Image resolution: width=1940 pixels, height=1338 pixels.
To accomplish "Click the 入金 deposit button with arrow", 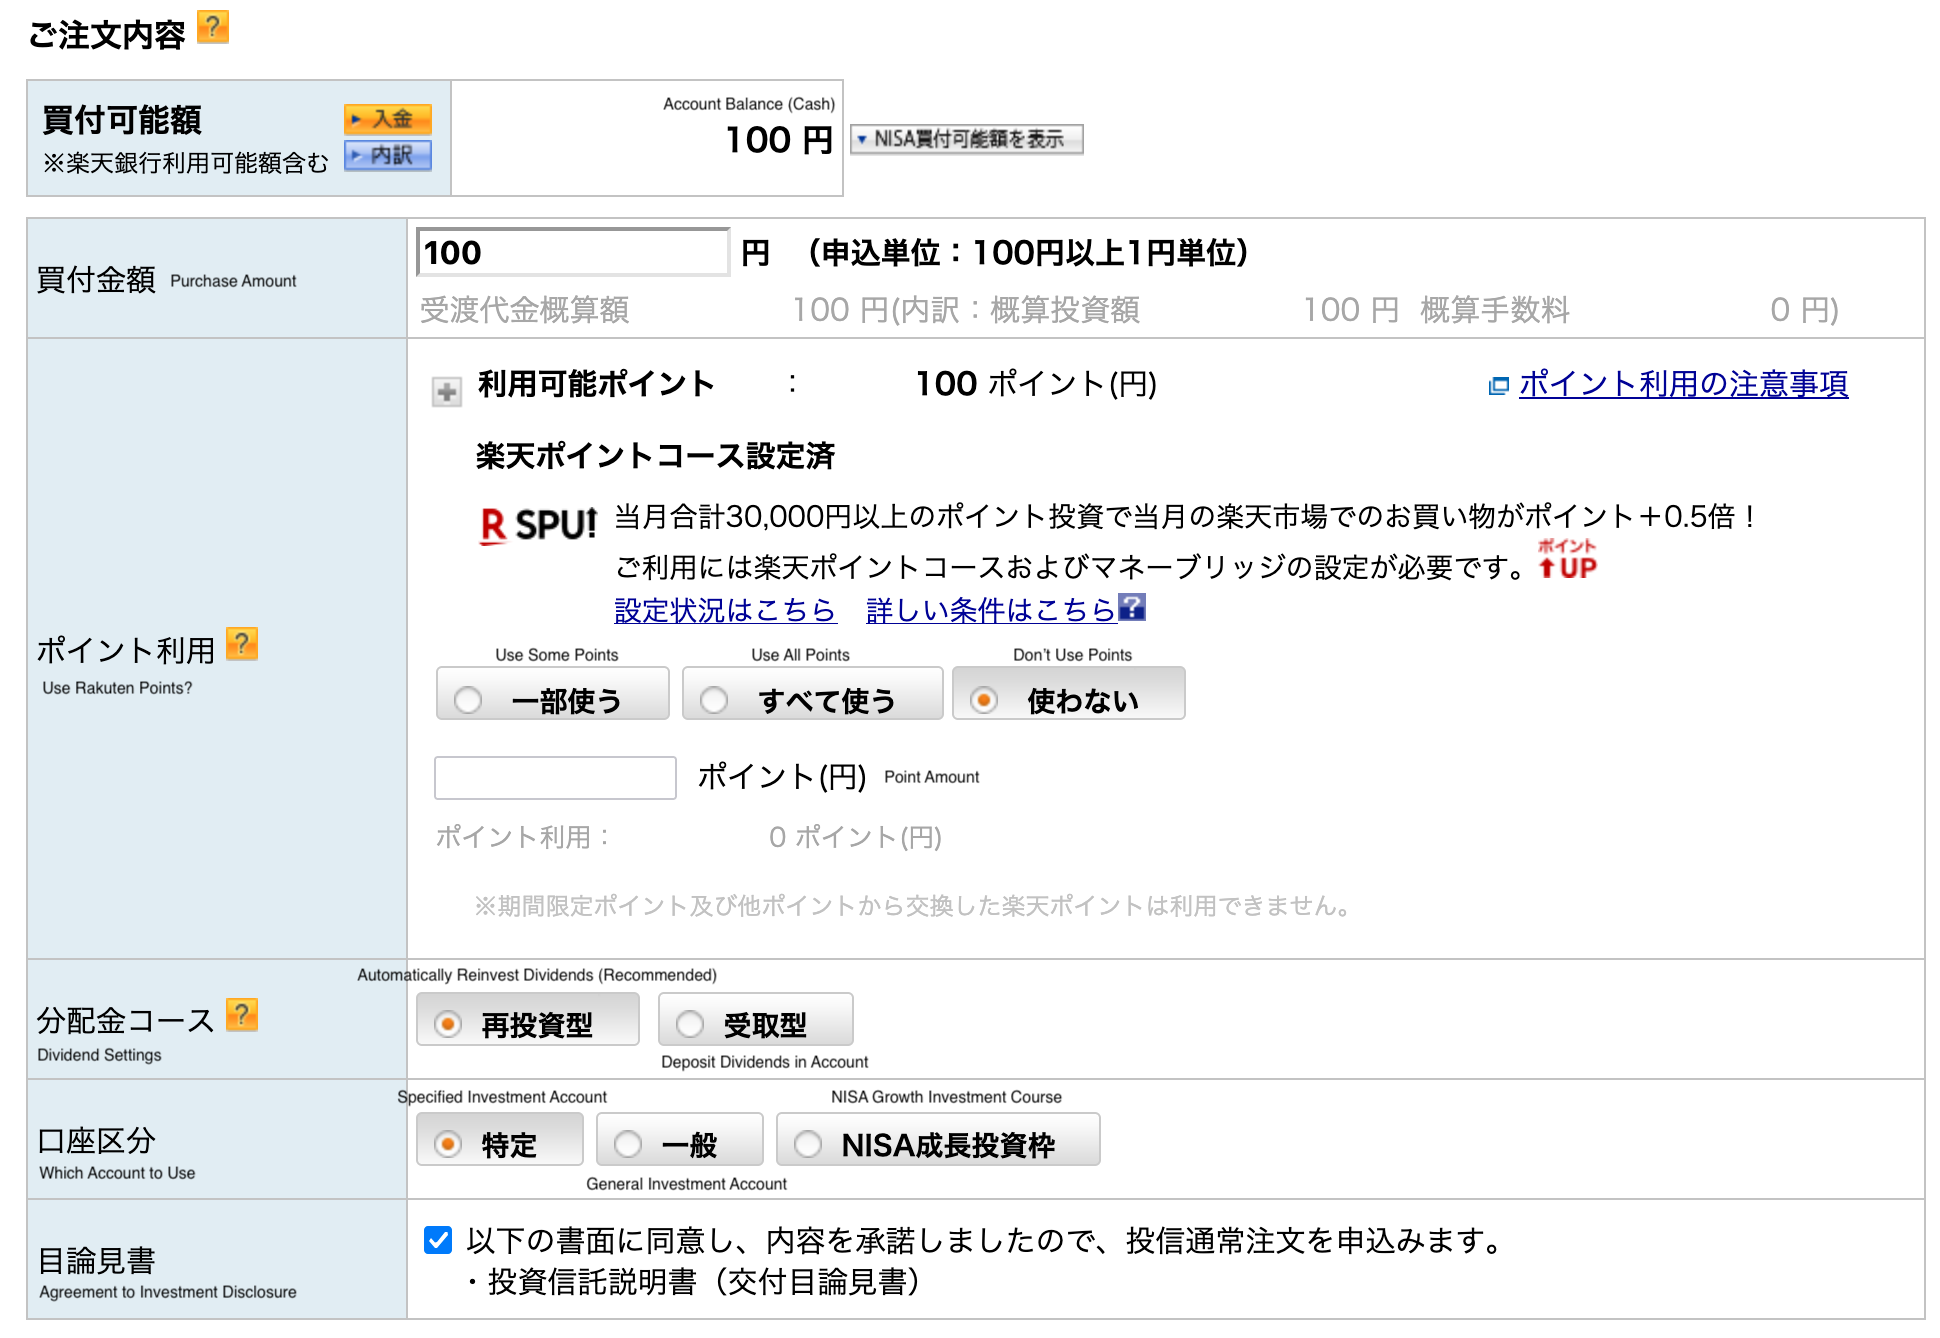I will pyautogui.click(x=387, y=119).
